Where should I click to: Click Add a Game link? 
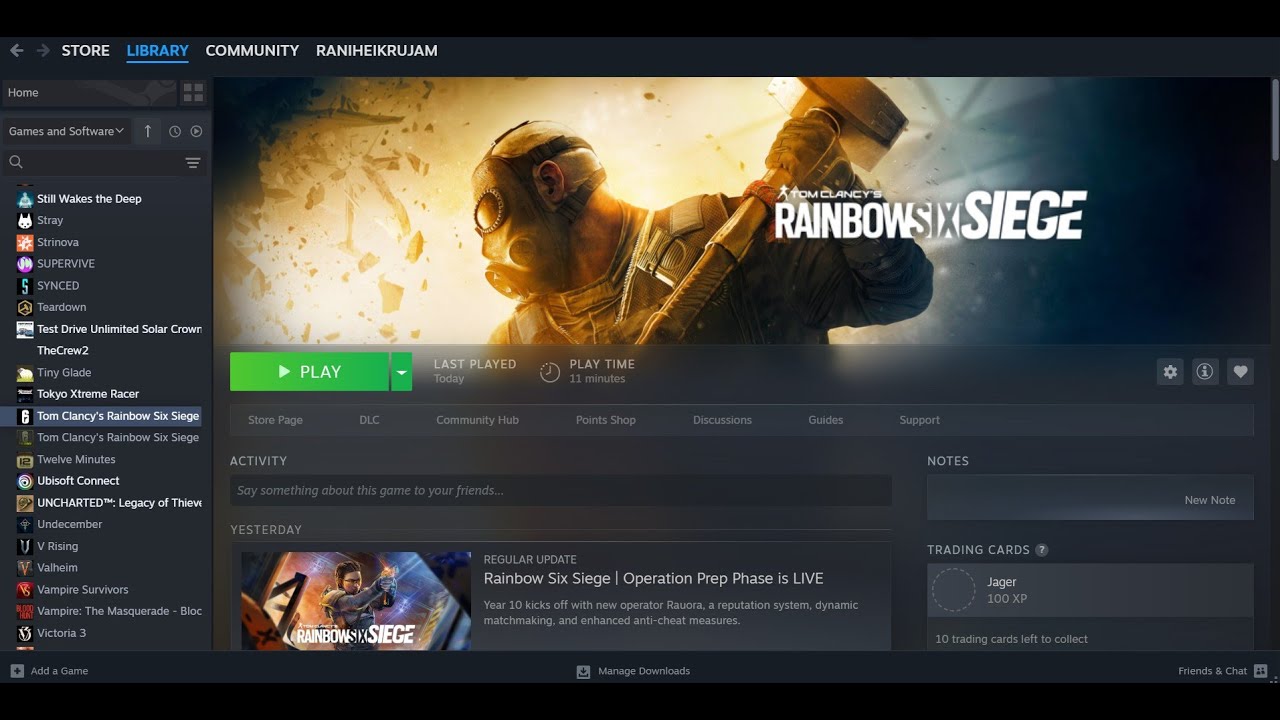59,671
